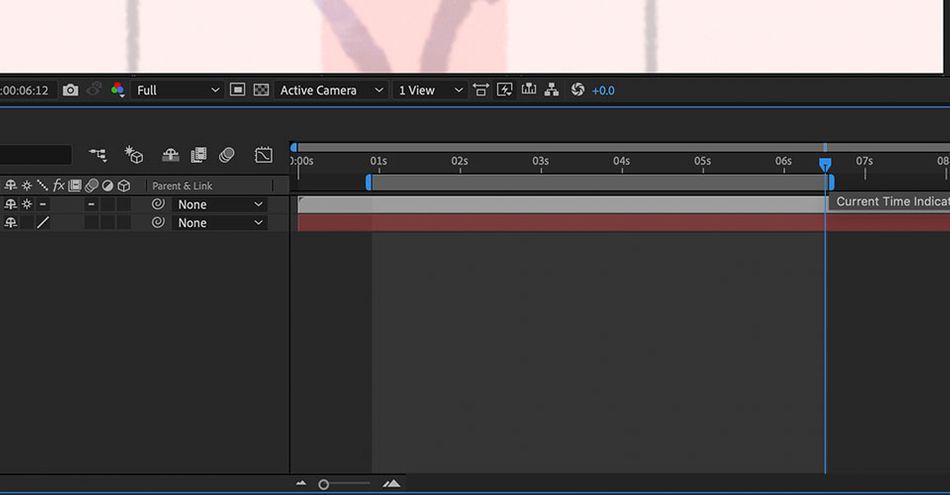Click the timeline zoom slider knob
Screen dimensions: 950x495
pos(324,484)
